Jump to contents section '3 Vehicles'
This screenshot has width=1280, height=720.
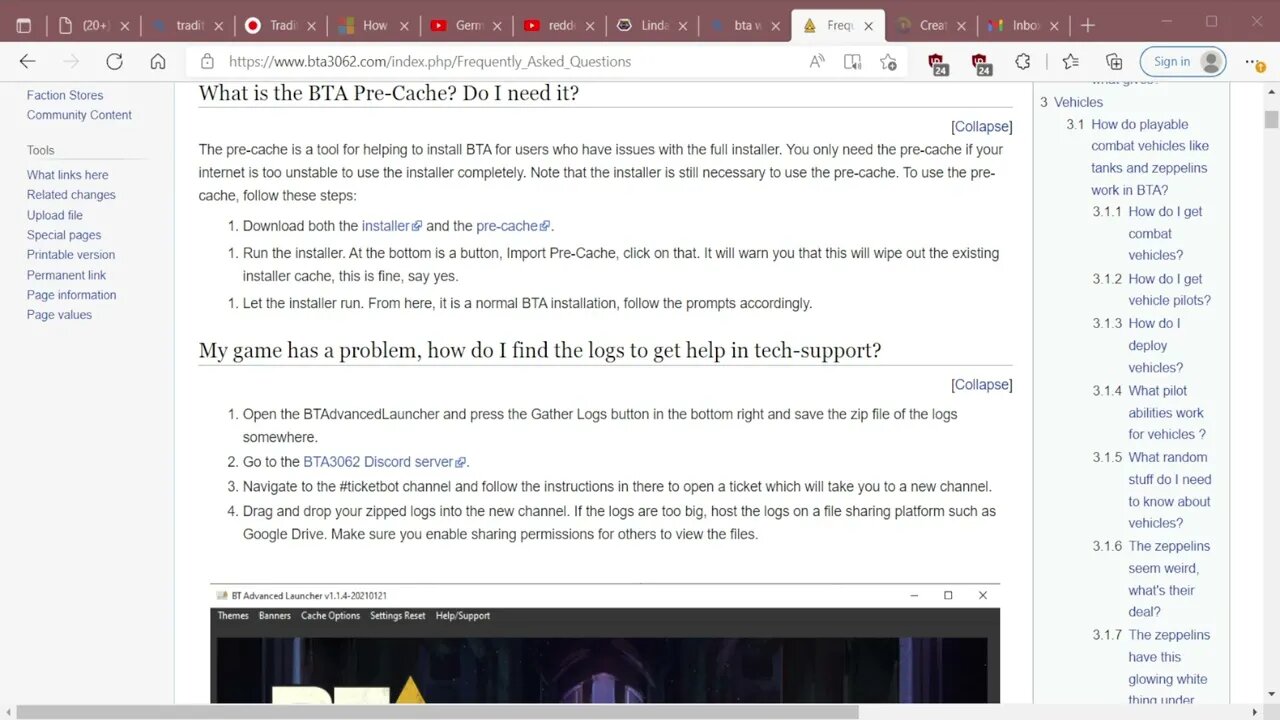pyautogui.click(x=1071, y=102)
